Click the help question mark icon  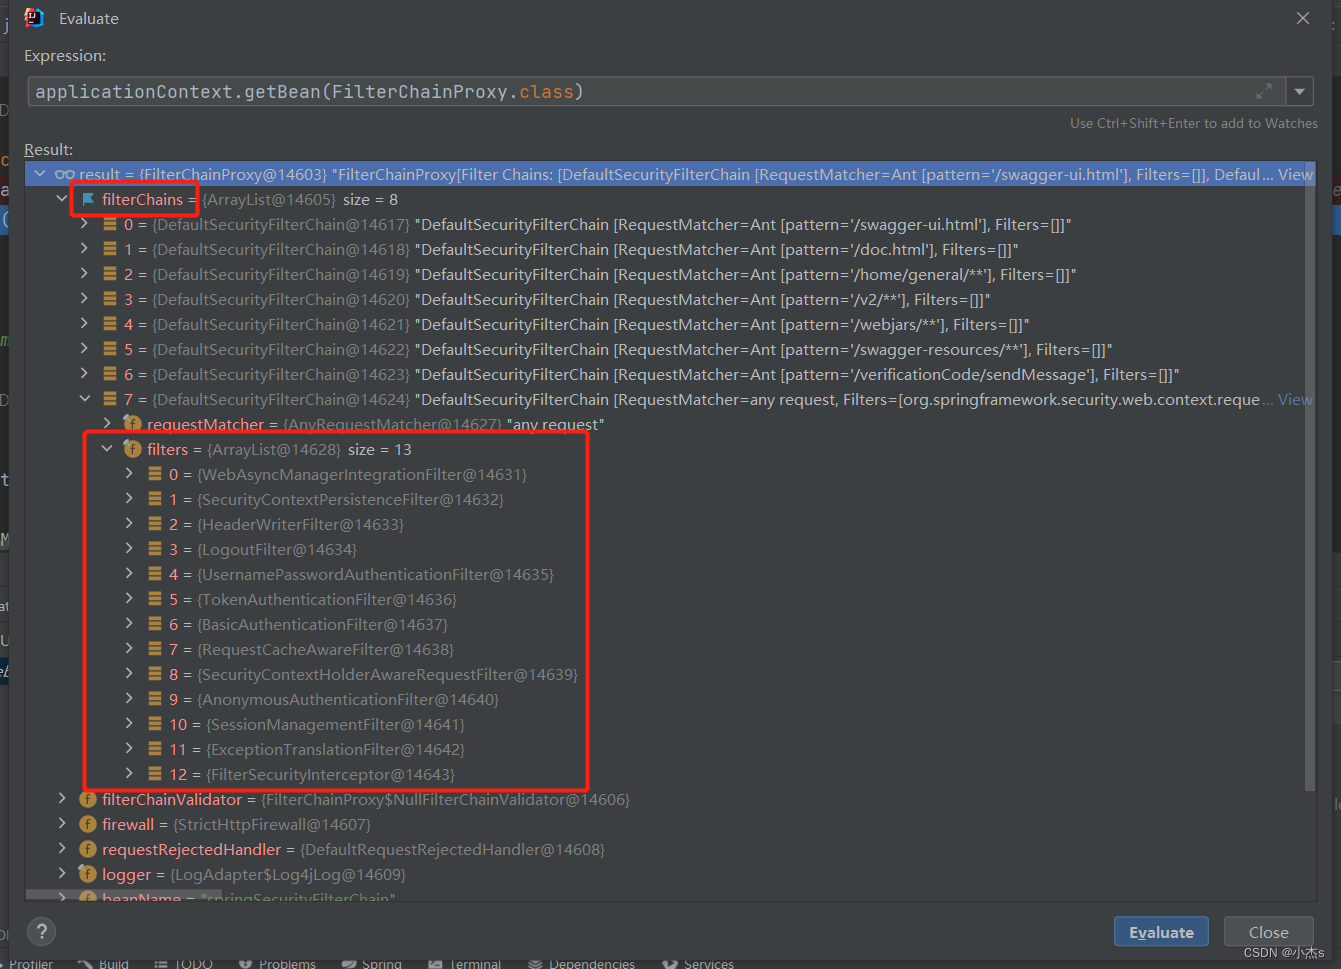pyautogui.click(x=41, y=931)
